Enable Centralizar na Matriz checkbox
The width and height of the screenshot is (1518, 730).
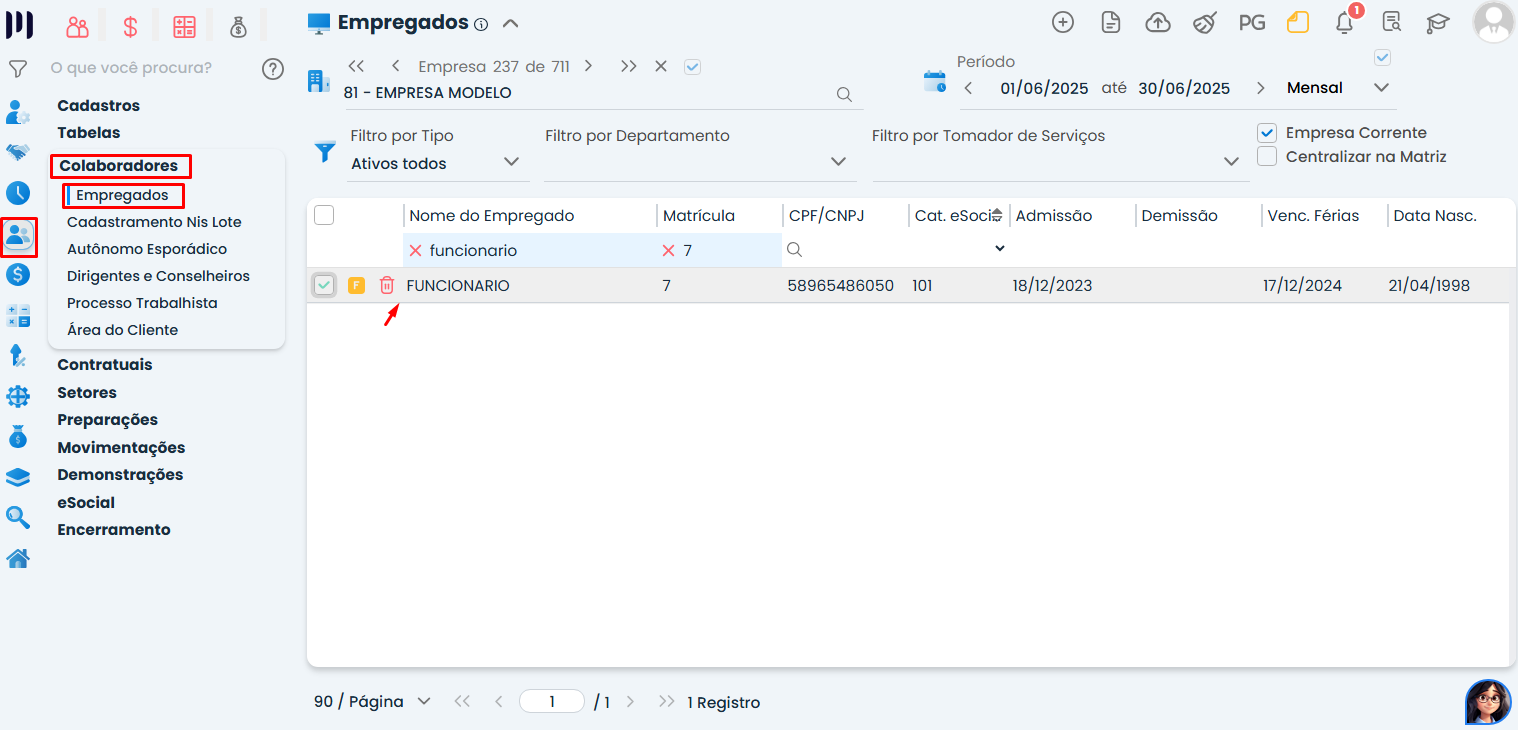(x=1267, y=157)
